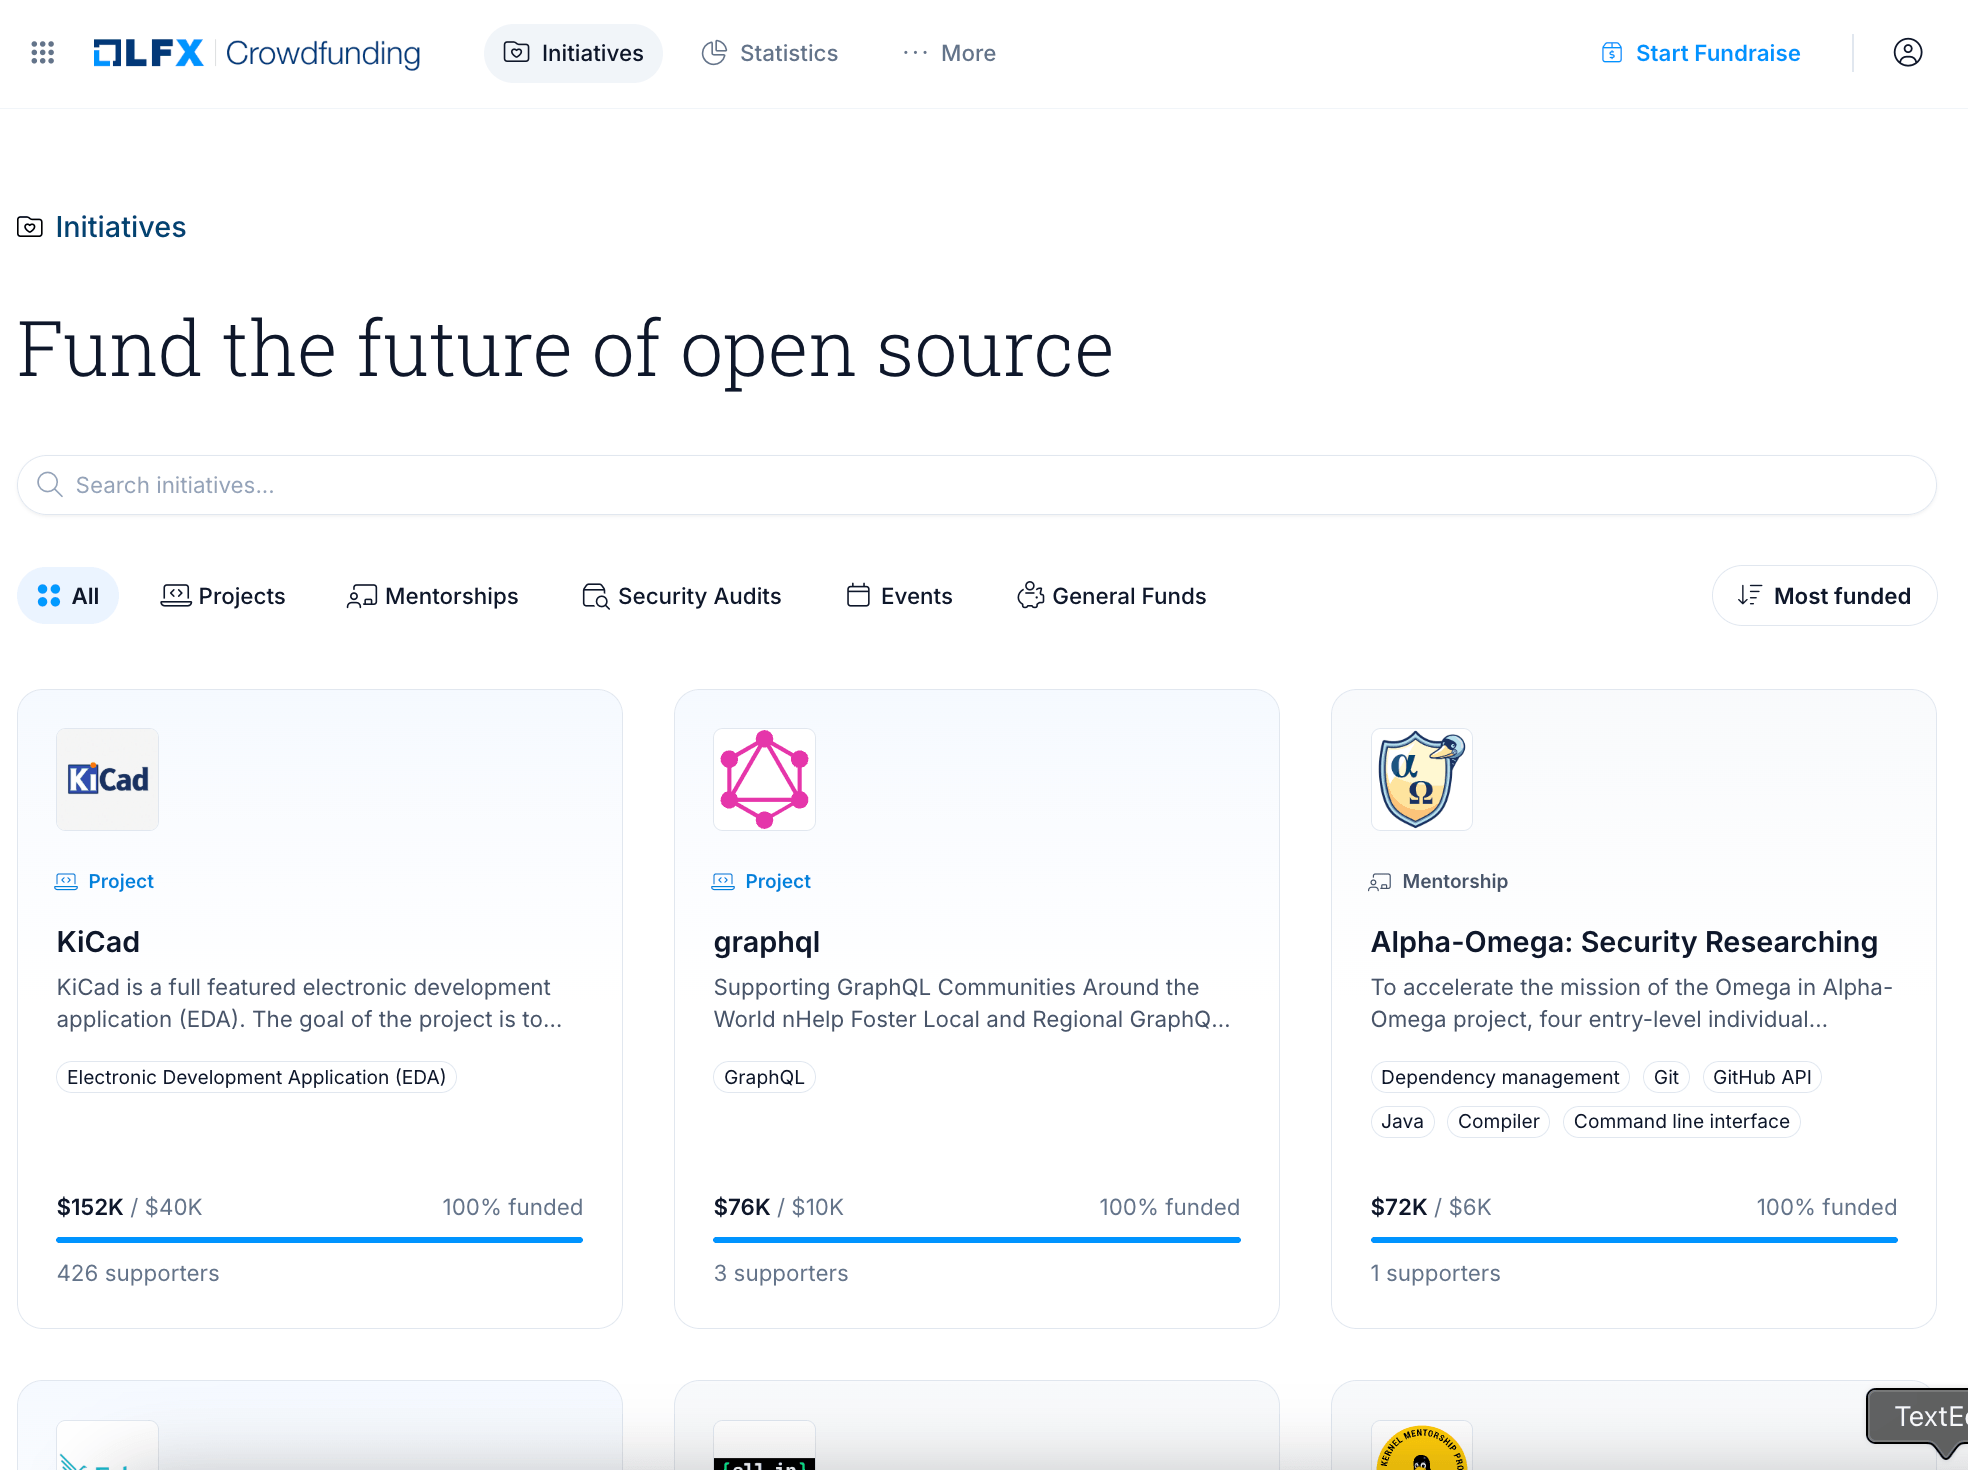Open the apps grid launcher icon
This screenshot has width=1968, height=1470.
42,52
